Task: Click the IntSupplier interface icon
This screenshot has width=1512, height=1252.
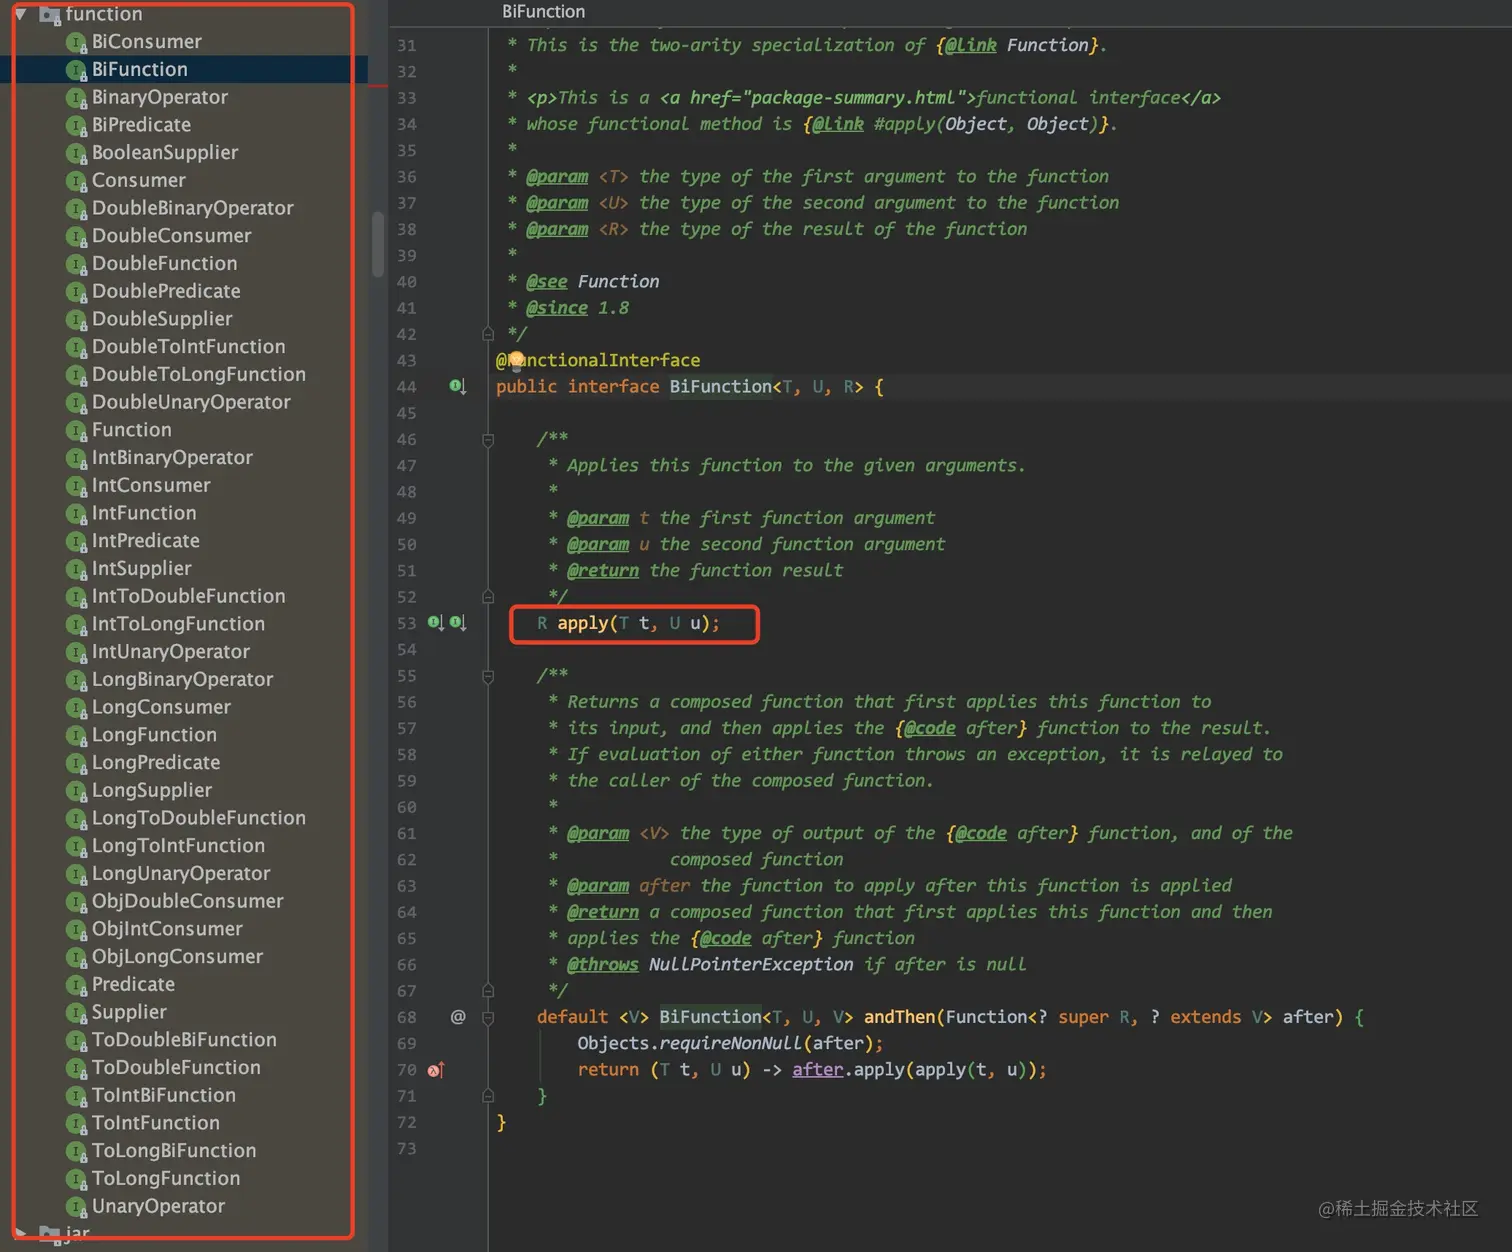Action: (x=76, y=569)
